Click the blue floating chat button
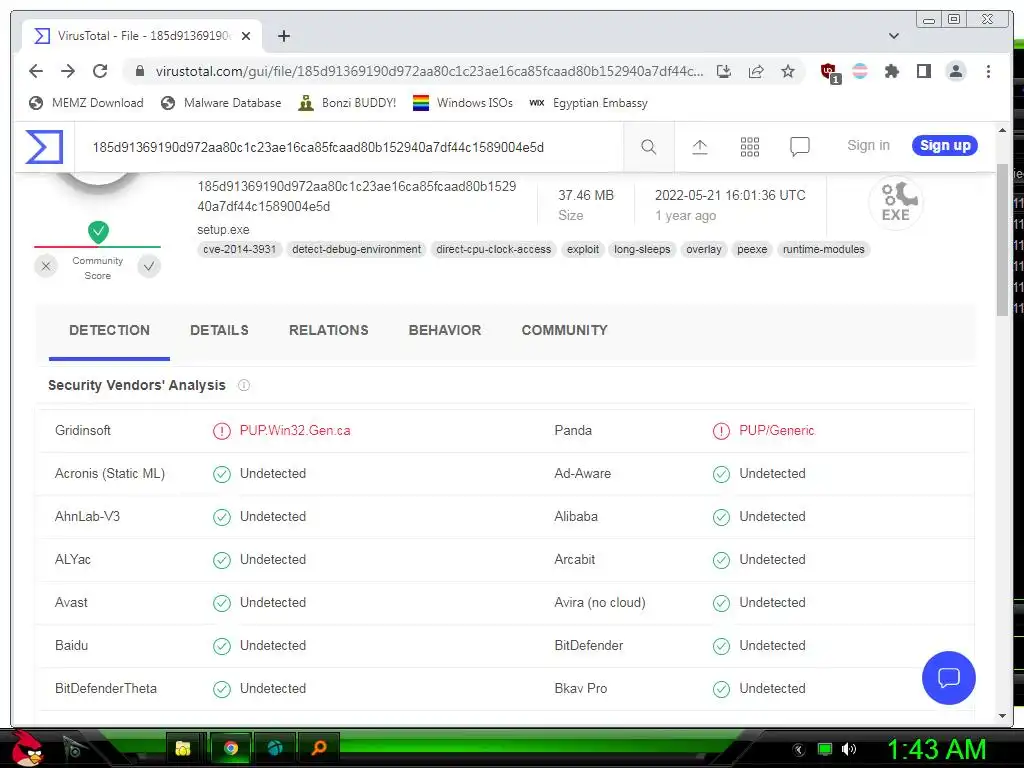1024x768 pixels. coord(948,677)
